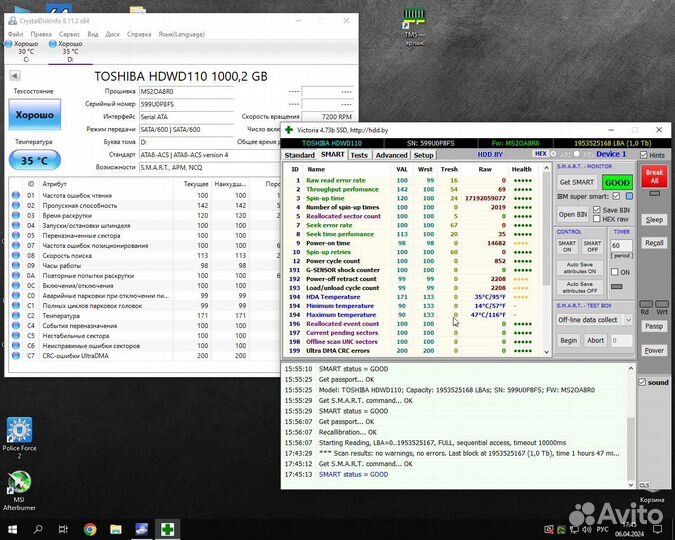Open Файл menu in CrystalDiskInfo
Screen dimensions: 675x540
tap(15, 34)
